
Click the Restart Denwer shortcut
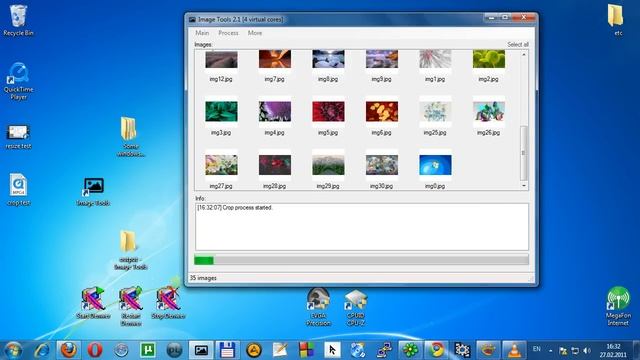click(131, 306)
